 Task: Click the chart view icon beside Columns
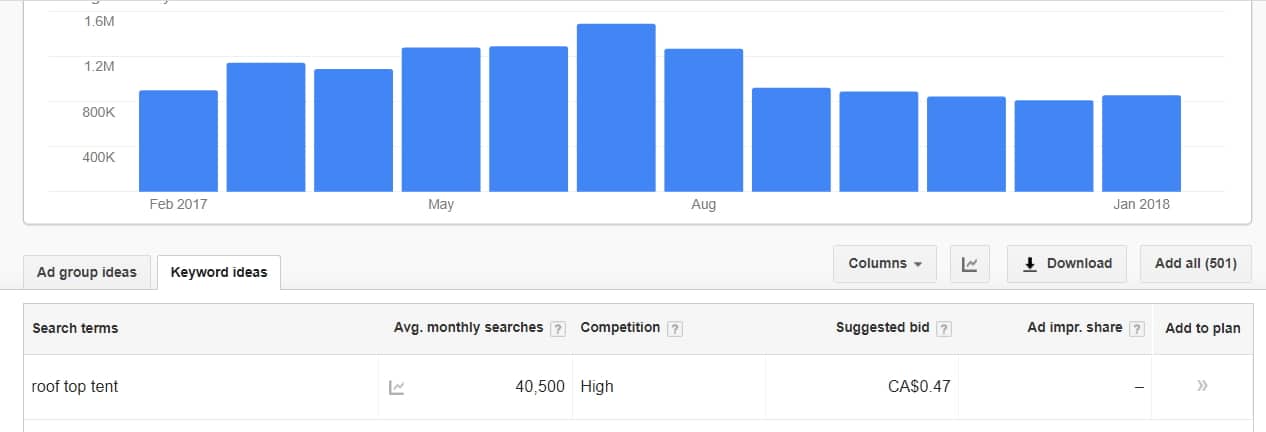[x=969, y=264]
